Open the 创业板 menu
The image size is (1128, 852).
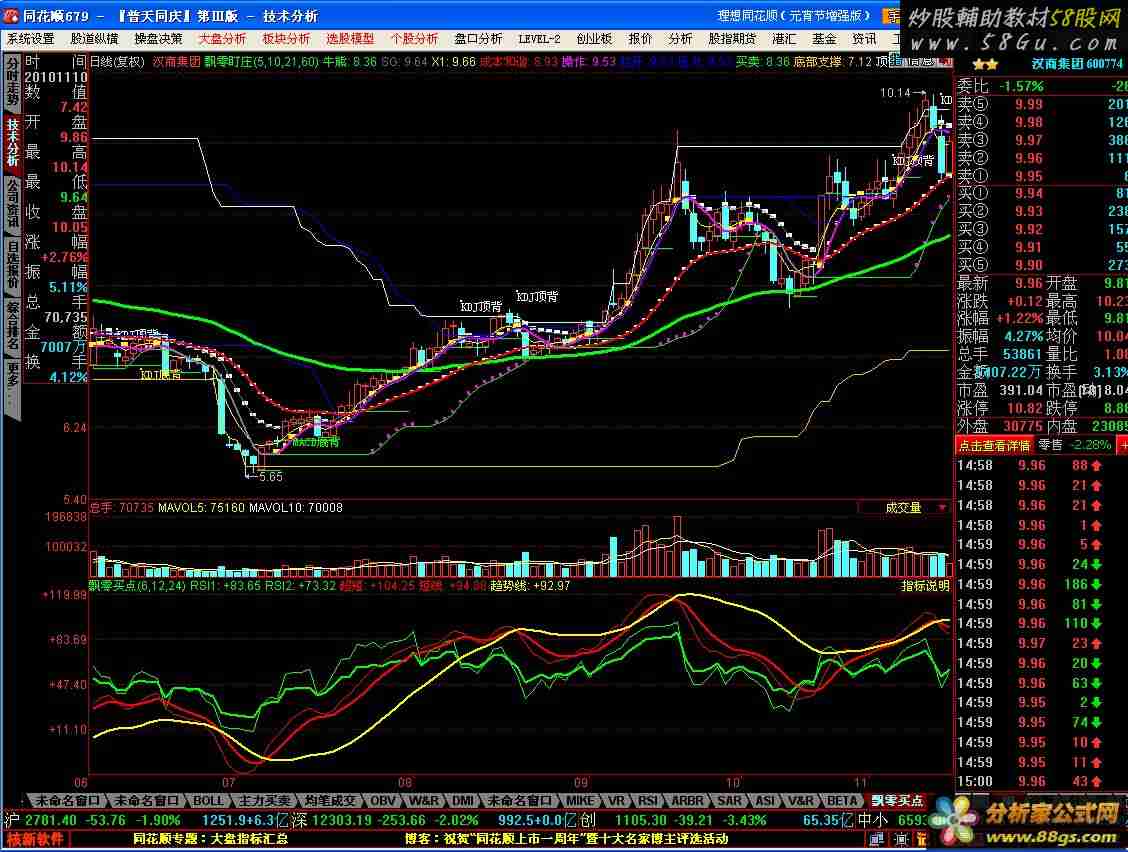pos(594,39)
